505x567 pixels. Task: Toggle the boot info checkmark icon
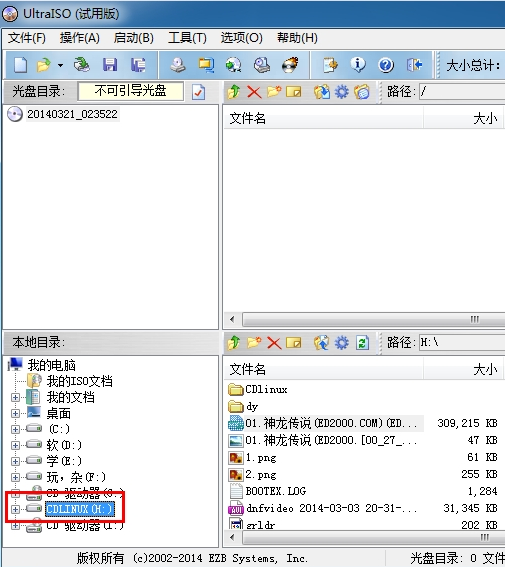[198, 92]
